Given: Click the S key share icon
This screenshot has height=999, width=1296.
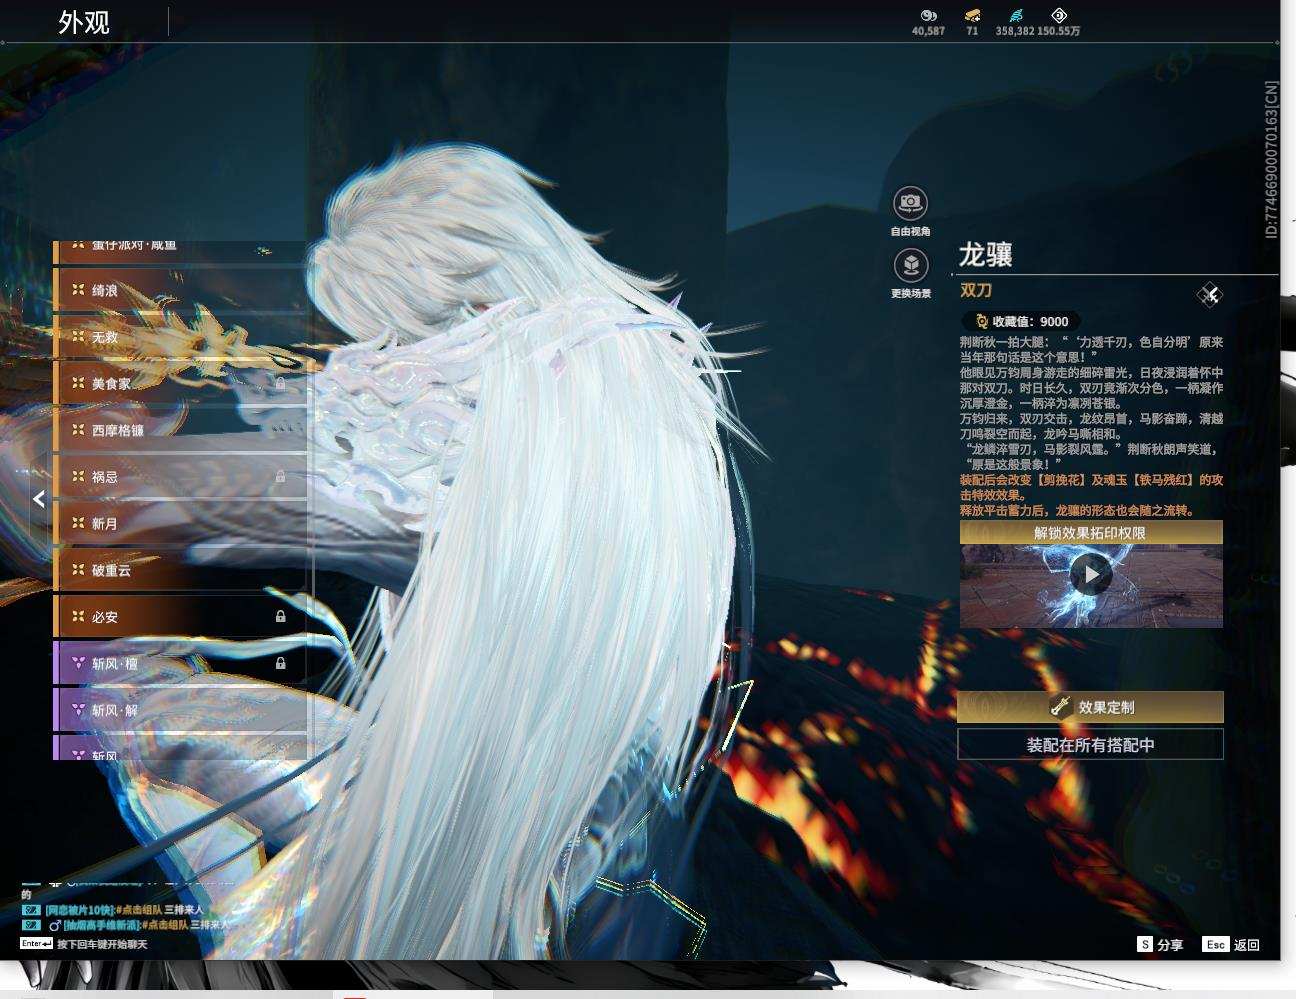Looking at the screenshot, I should coord(1145,944).
